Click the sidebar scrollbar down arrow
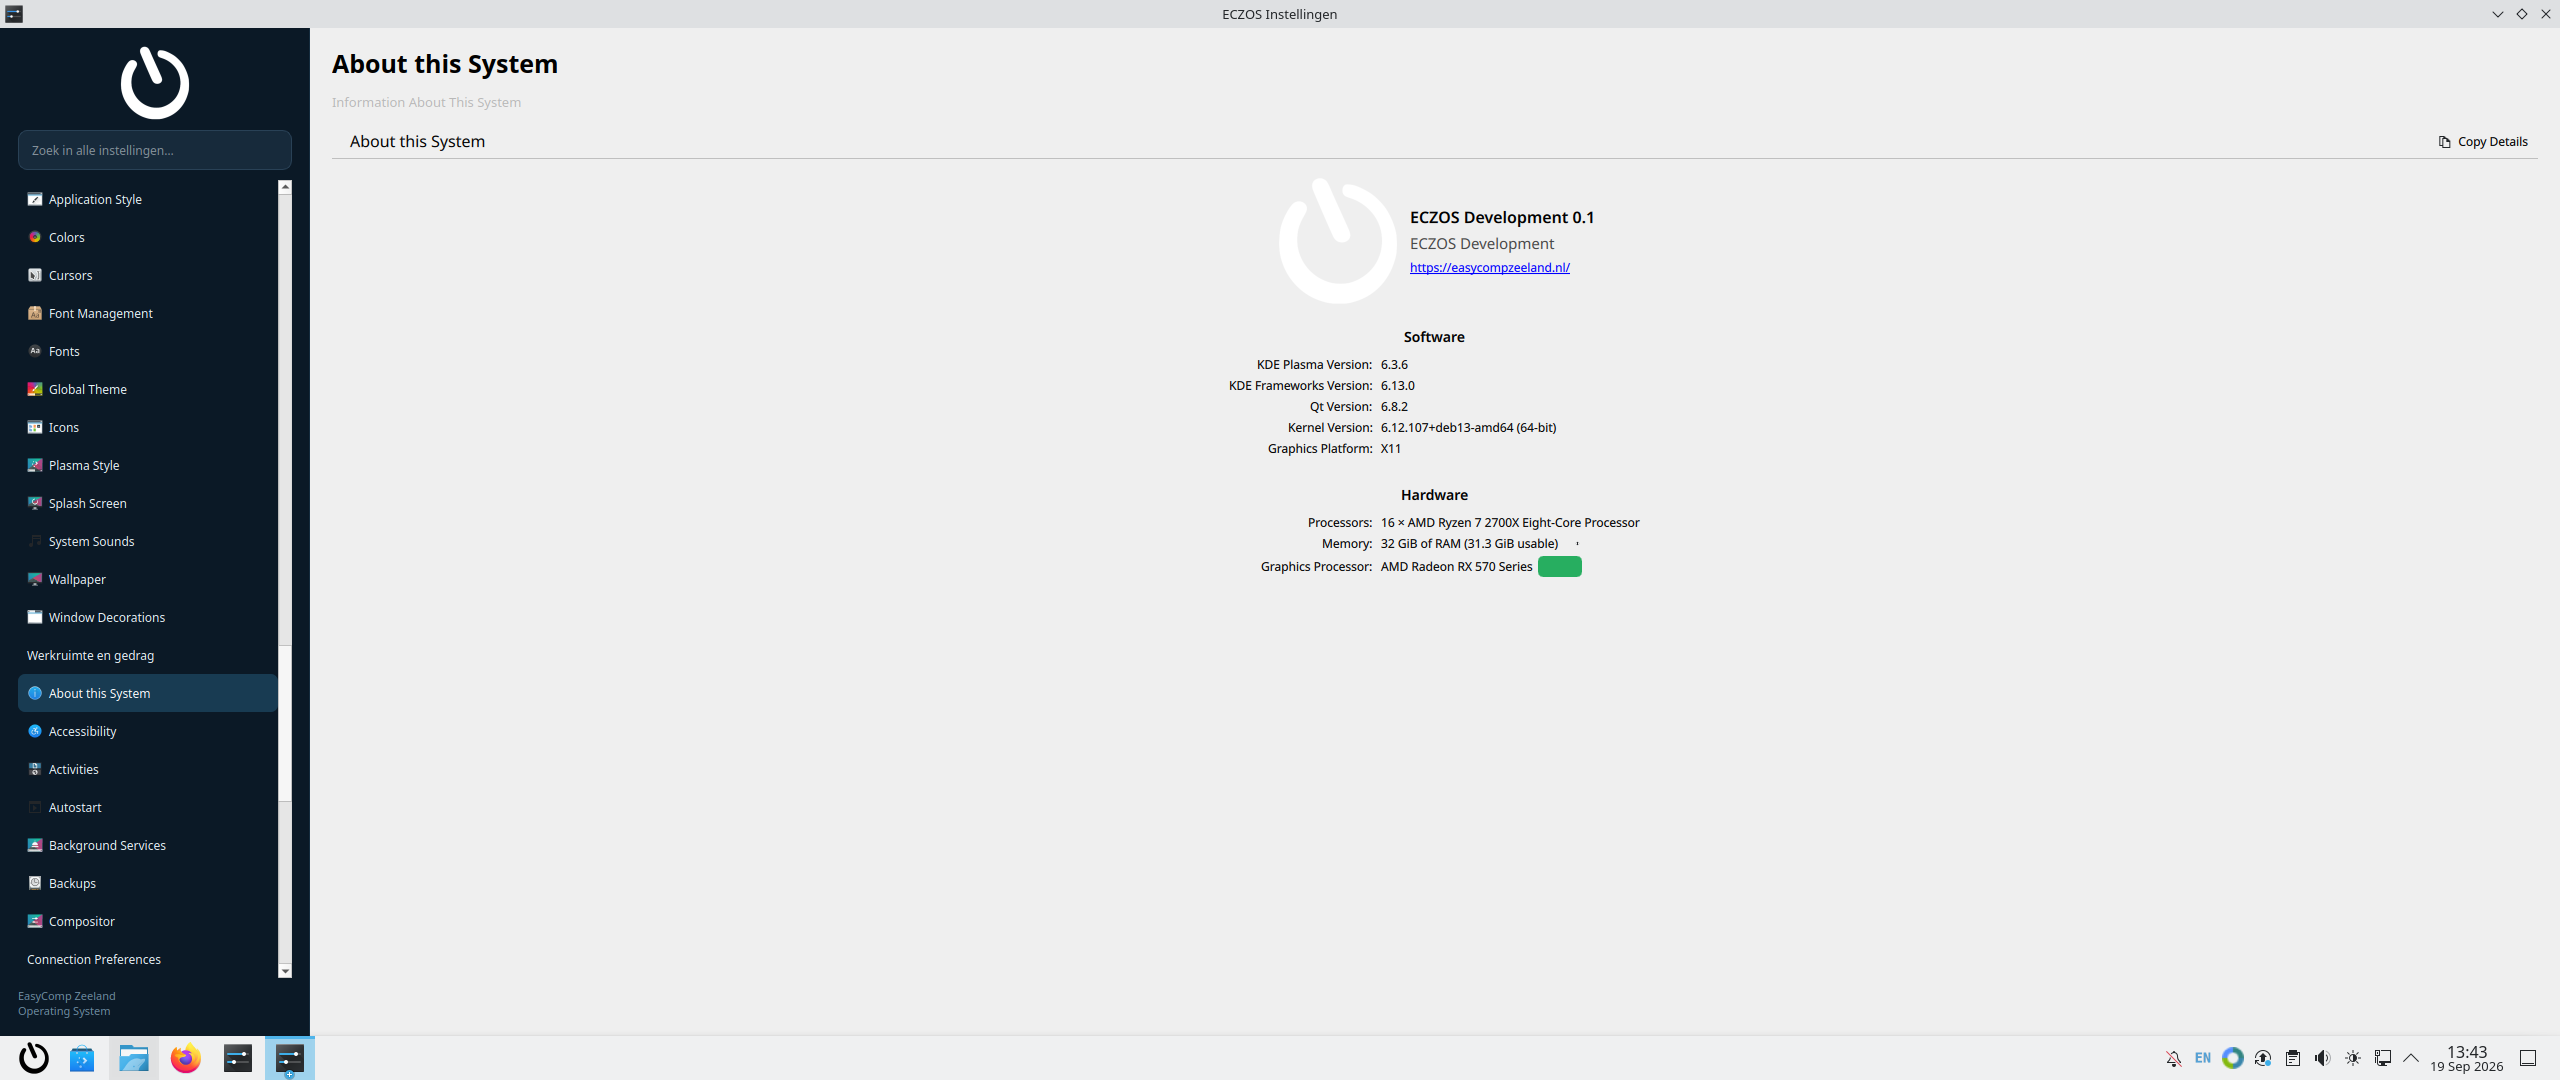 click(x=285, y=971)
